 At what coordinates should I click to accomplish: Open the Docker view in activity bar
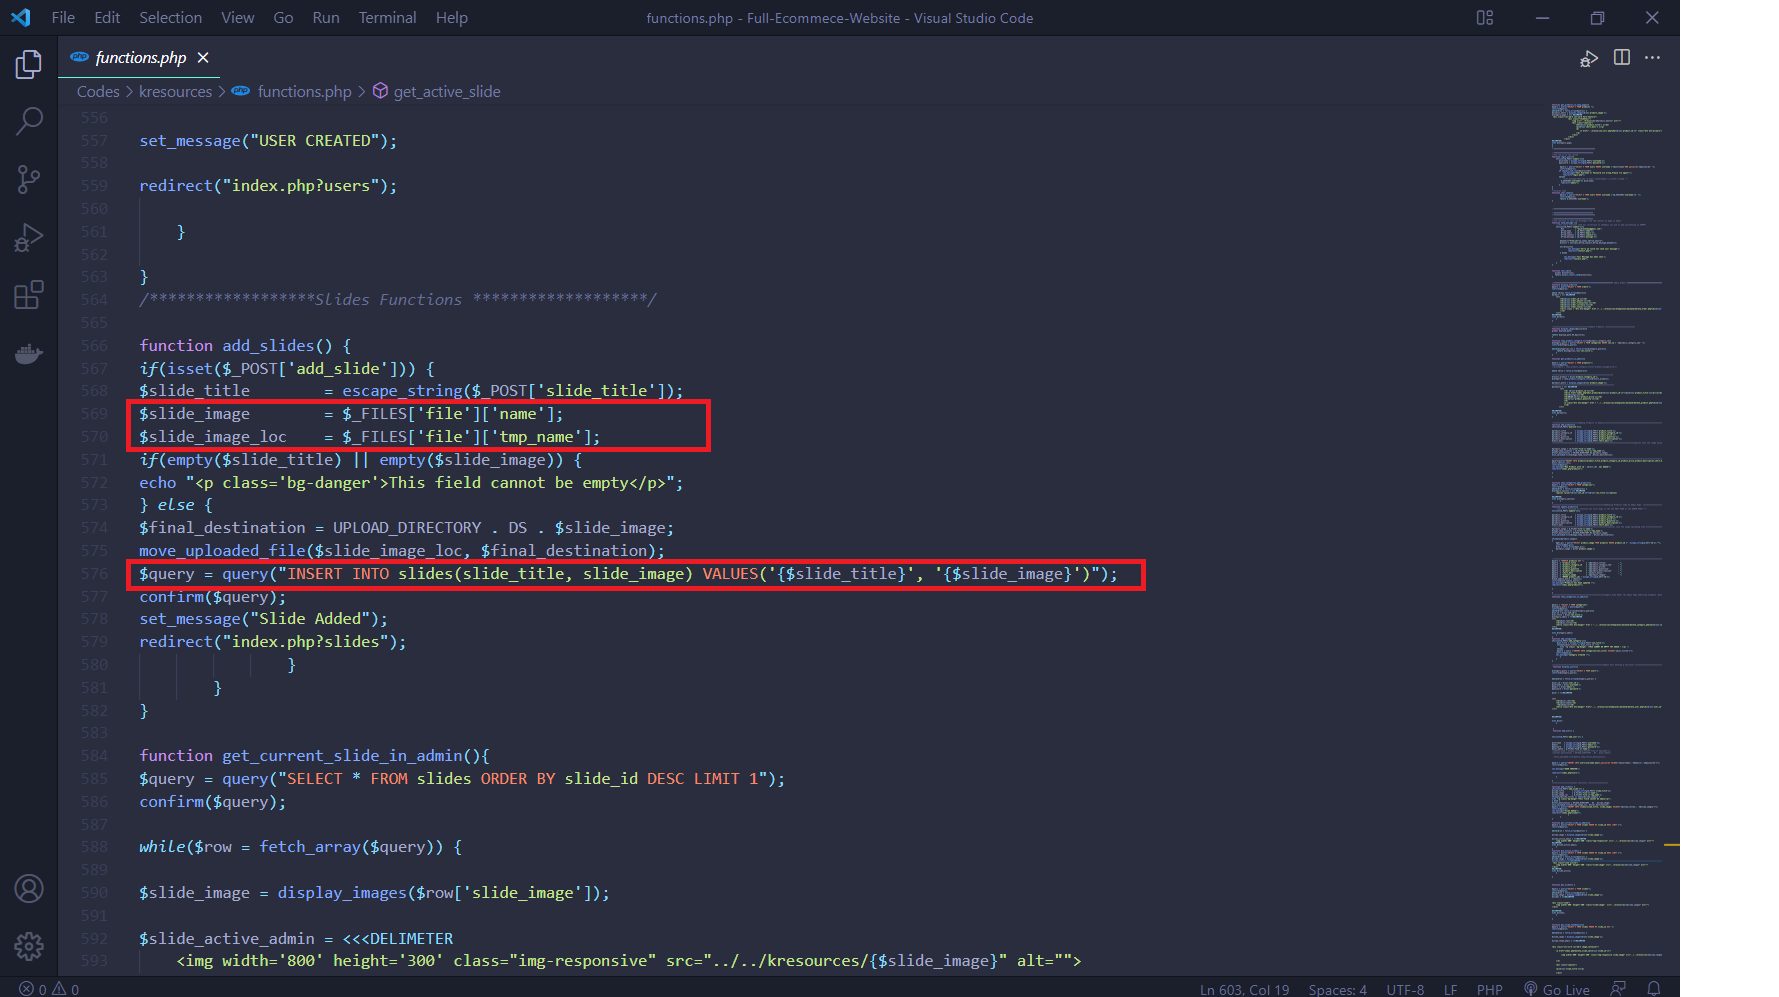pyautogui.click(x=29, y=353)
